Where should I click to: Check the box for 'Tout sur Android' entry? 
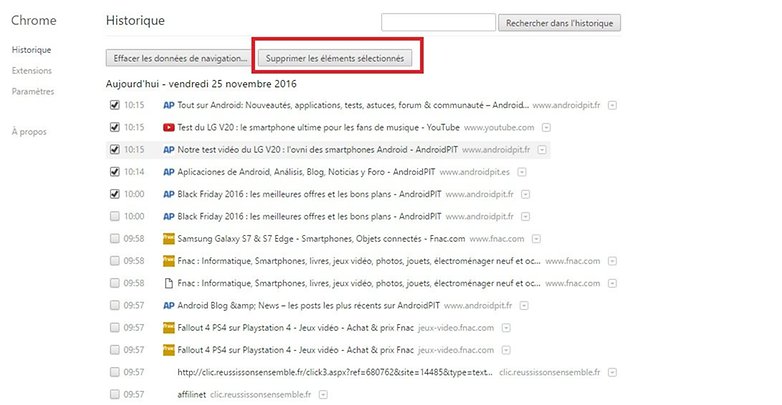[x=115, y=105]
